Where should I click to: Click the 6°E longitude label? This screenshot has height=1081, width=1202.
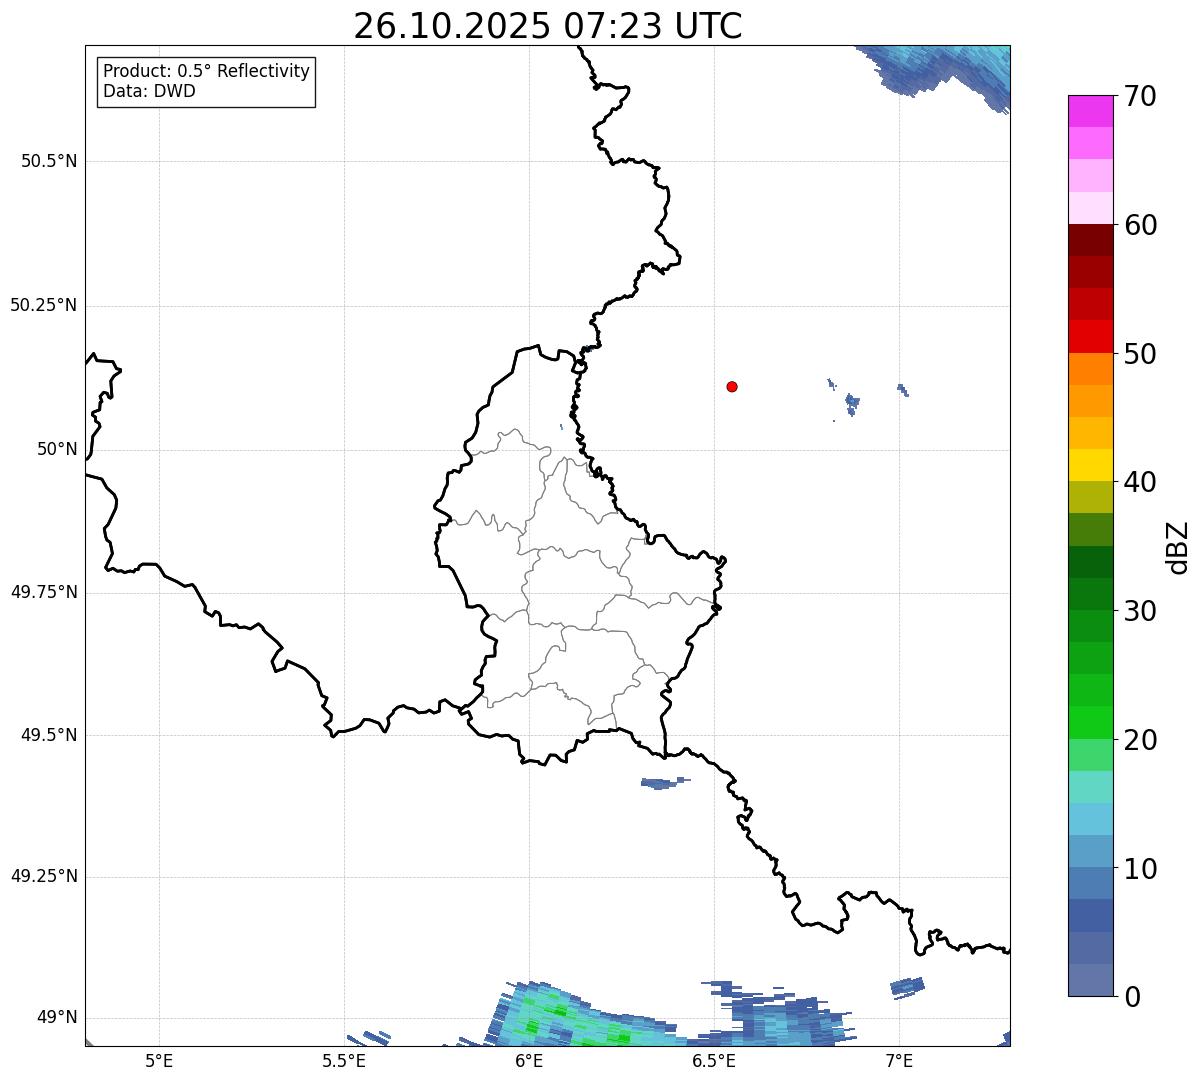point(529,1060)
